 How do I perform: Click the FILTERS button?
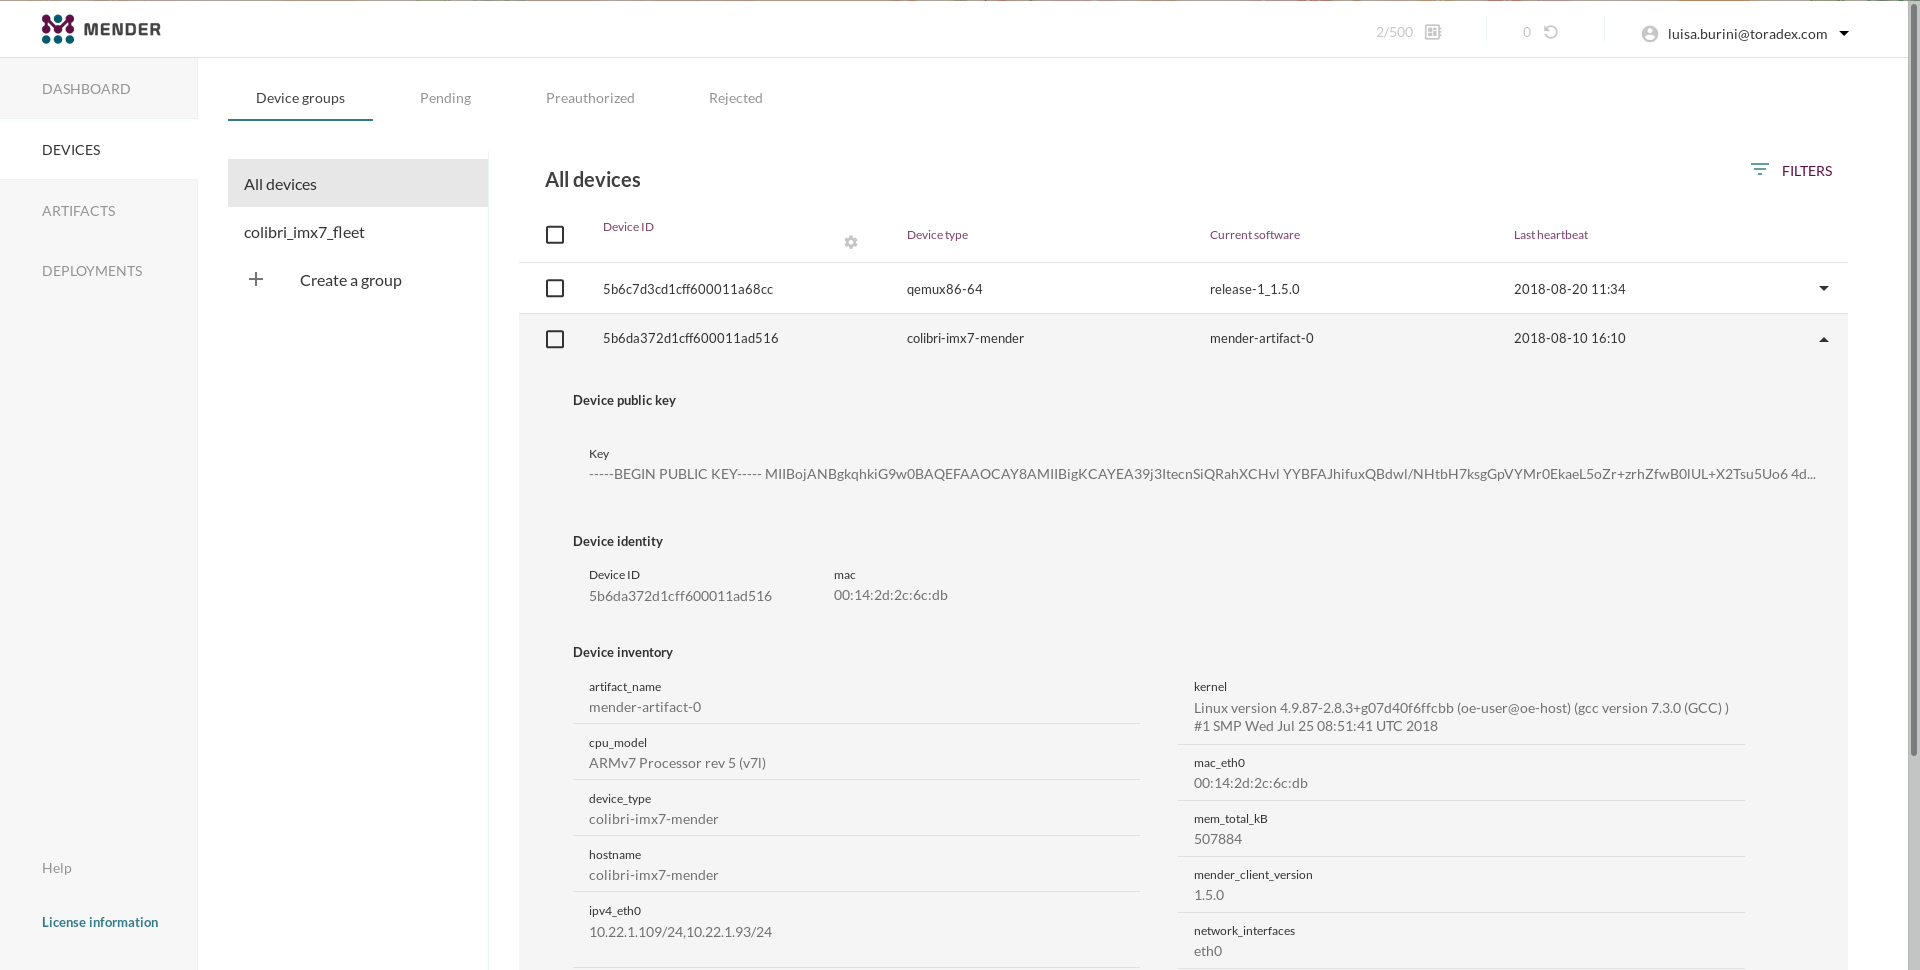click(1791, 170)
